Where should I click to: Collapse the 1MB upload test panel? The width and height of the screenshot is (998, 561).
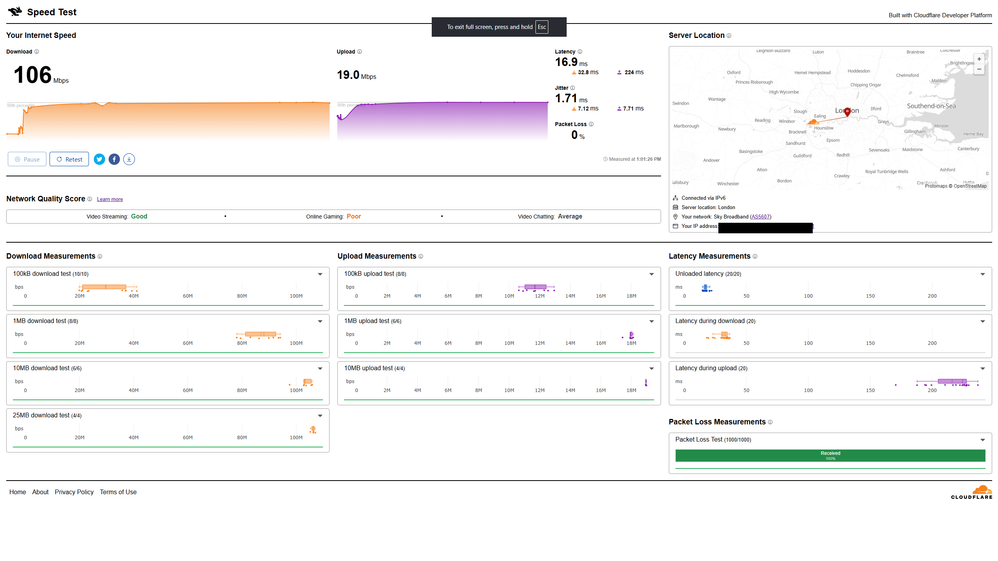[650, 321]
